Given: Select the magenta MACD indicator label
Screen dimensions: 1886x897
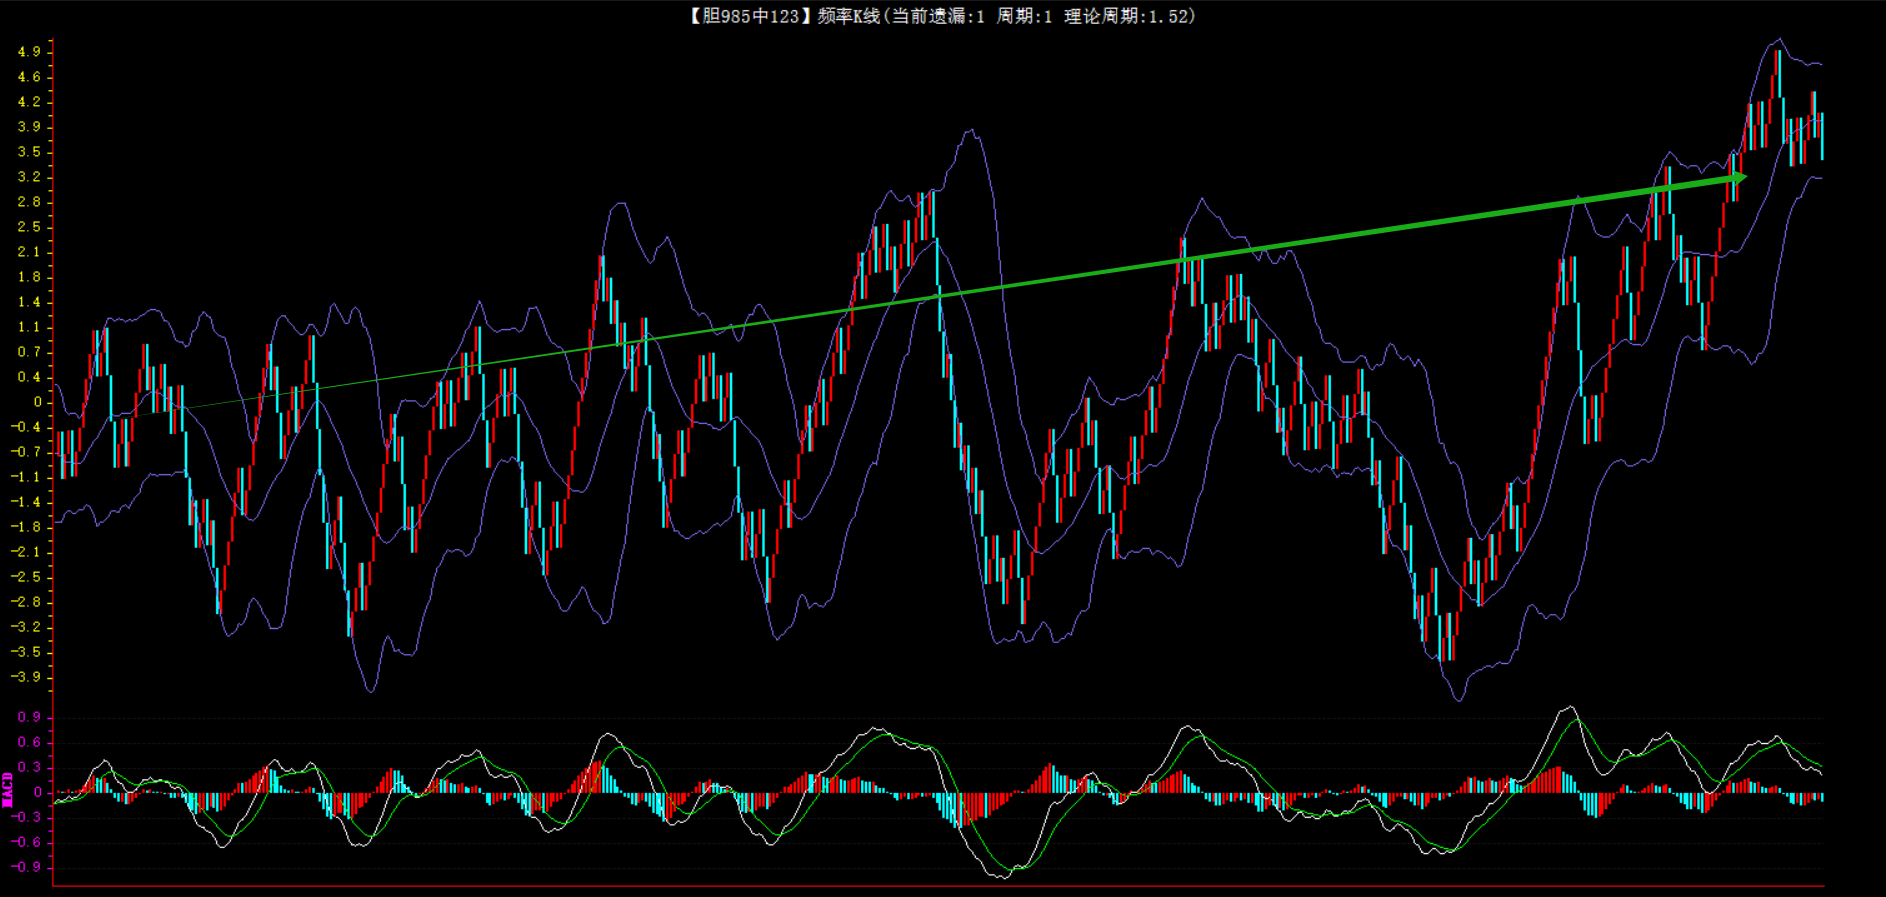Looking at the screenshot, I should pyautogui.click(x=7, y=789).
